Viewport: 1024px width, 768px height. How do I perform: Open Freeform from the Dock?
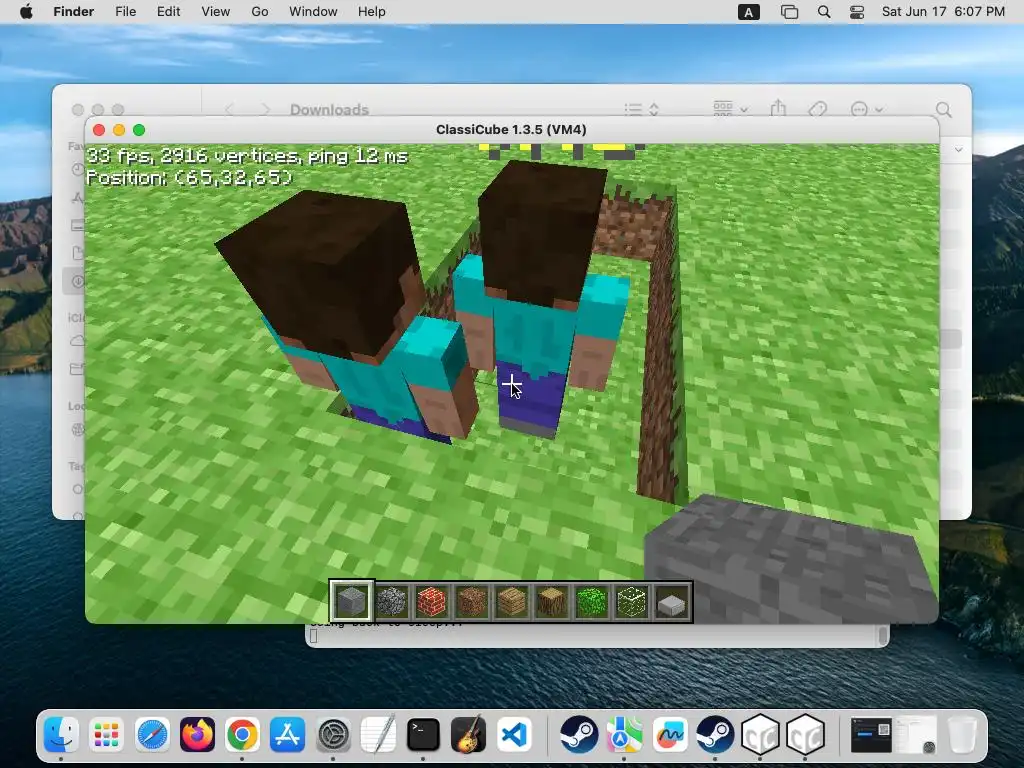pyautogui.click(x=670, y=735)
